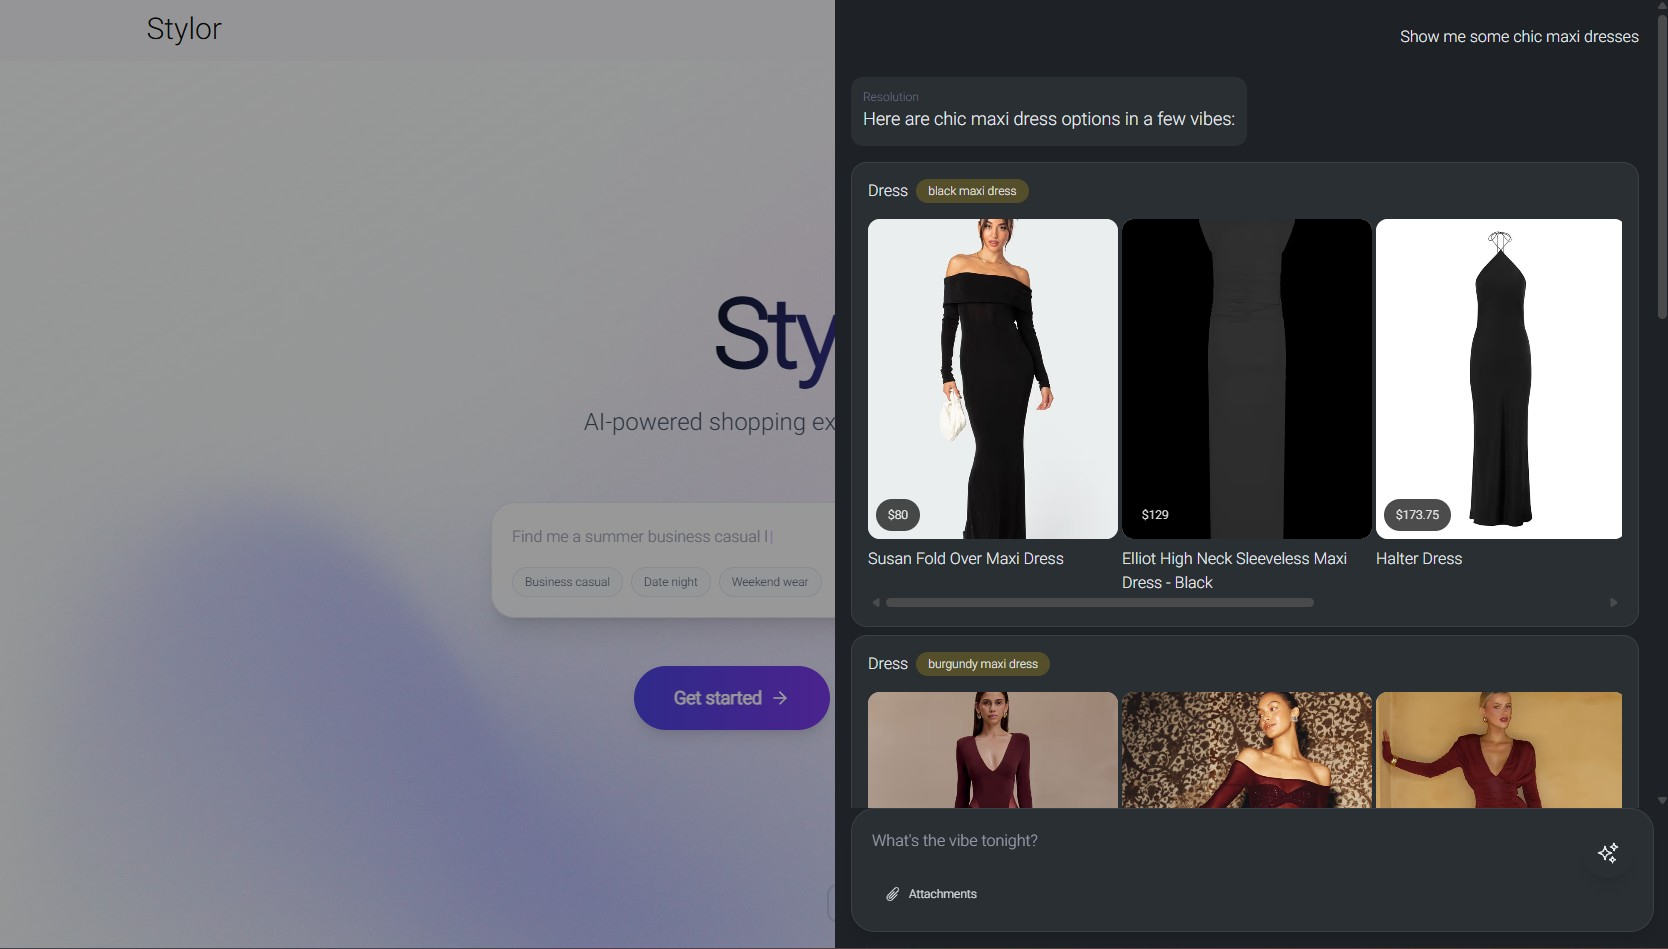1668x949 pixels.
Task: Click the Stylor logo in header
Action: click(x=184, y=29)
